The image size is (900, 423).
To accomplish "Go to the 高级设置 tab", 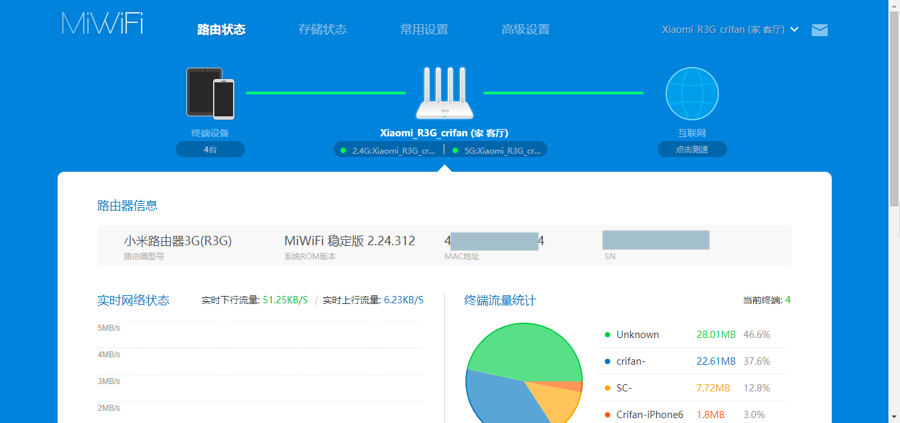I will pyautogui.click(x=525, y=30).
